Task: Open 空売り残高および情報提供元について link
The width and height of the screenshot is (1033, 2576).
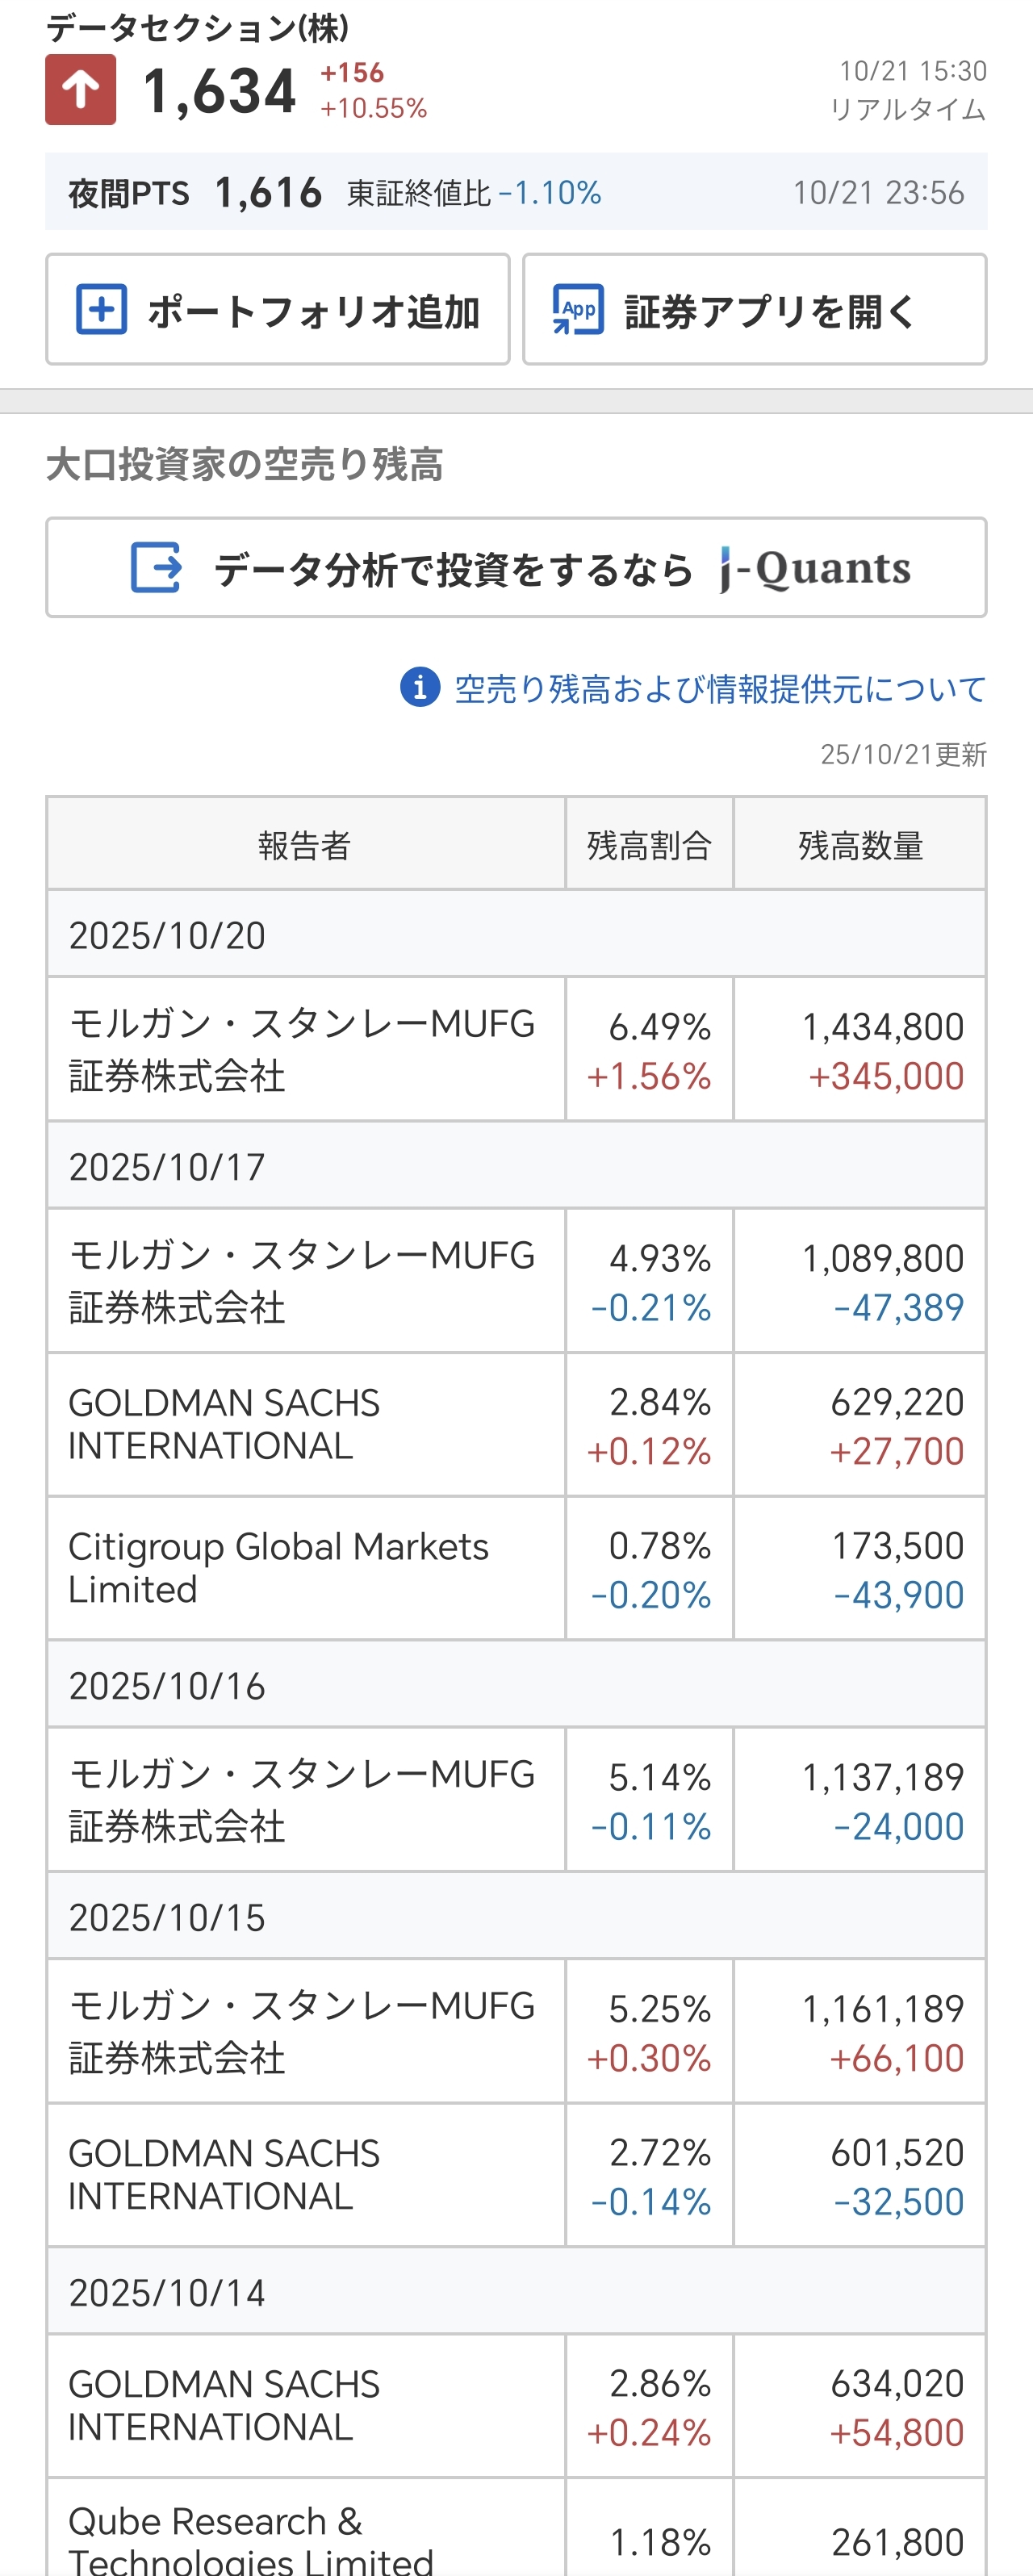Action: (x=720, y=689)
